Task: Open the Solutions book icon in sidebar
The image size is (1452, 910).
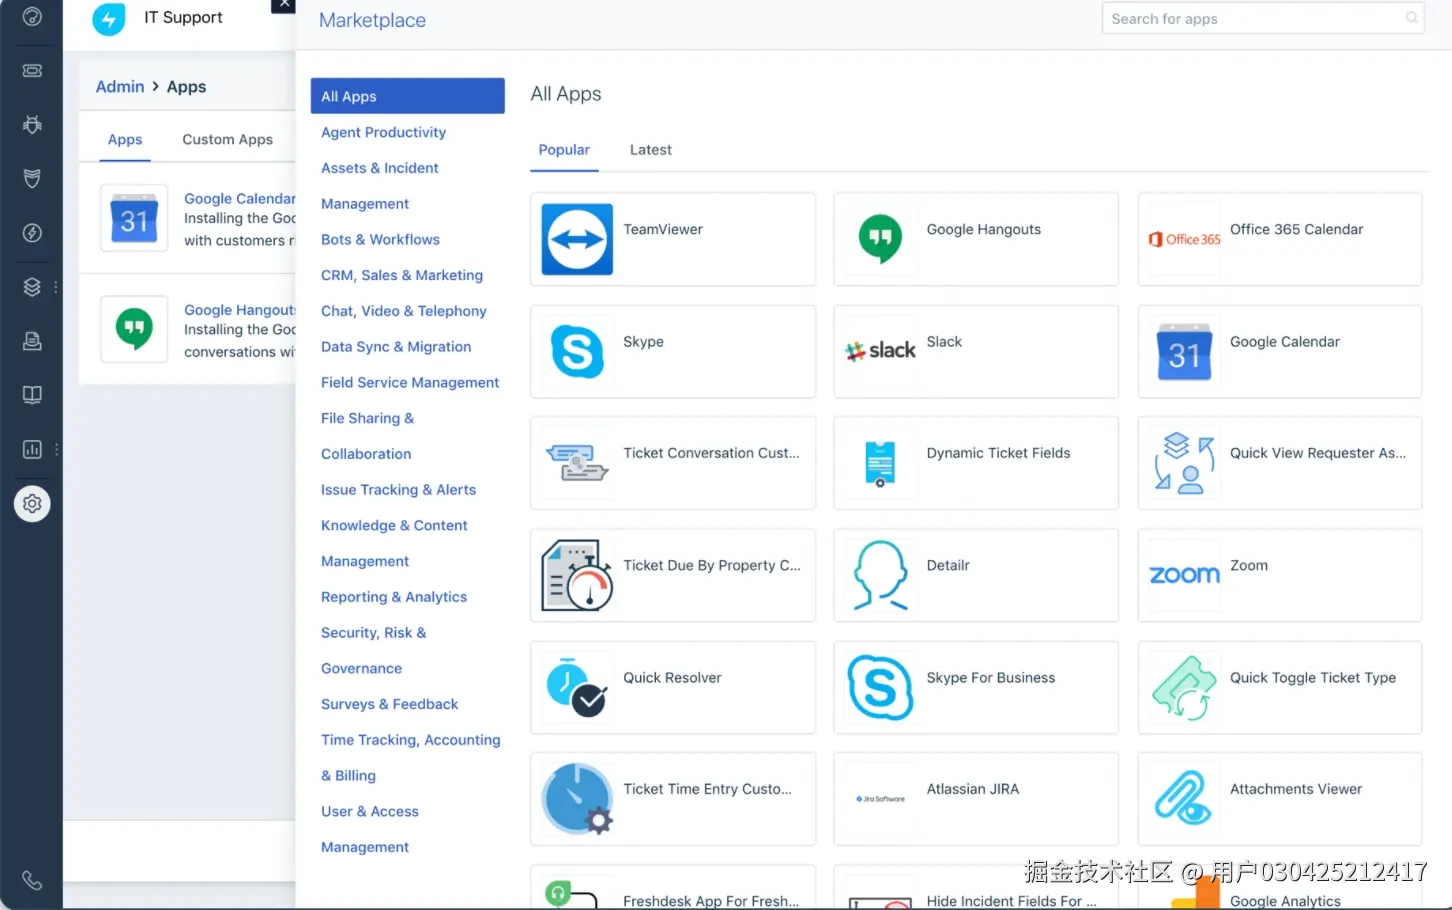Action: [x=32, y=394]
